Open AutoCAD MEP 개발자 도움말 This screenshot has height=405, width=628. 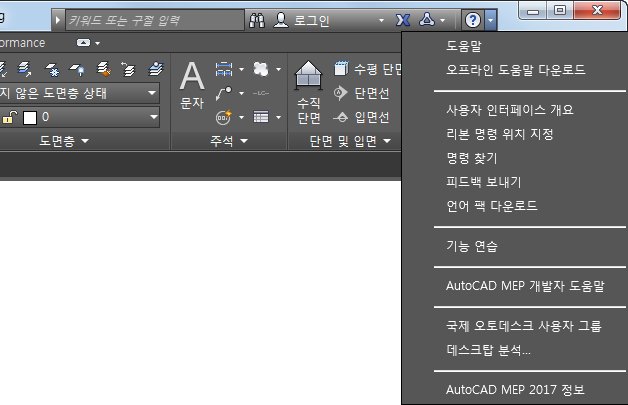(x=525, y=286)
